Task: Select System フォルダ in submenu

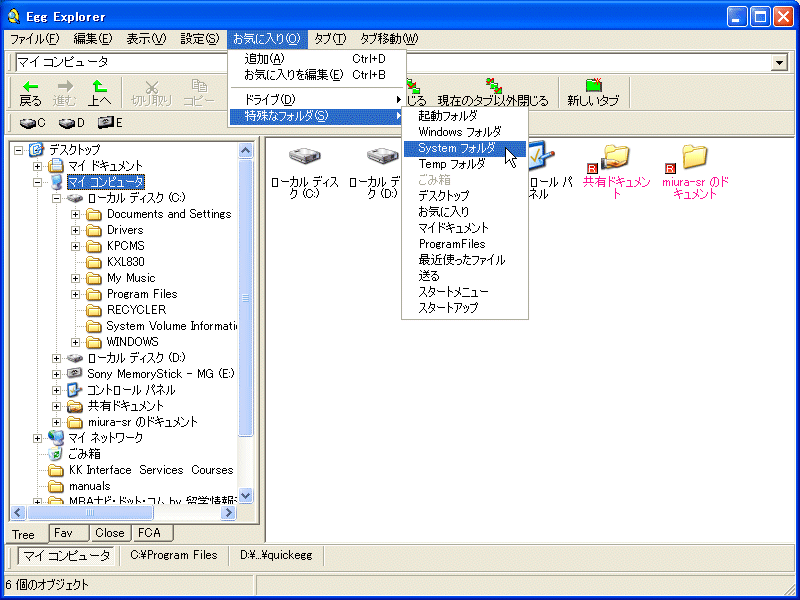Action: tap(465, 148)
